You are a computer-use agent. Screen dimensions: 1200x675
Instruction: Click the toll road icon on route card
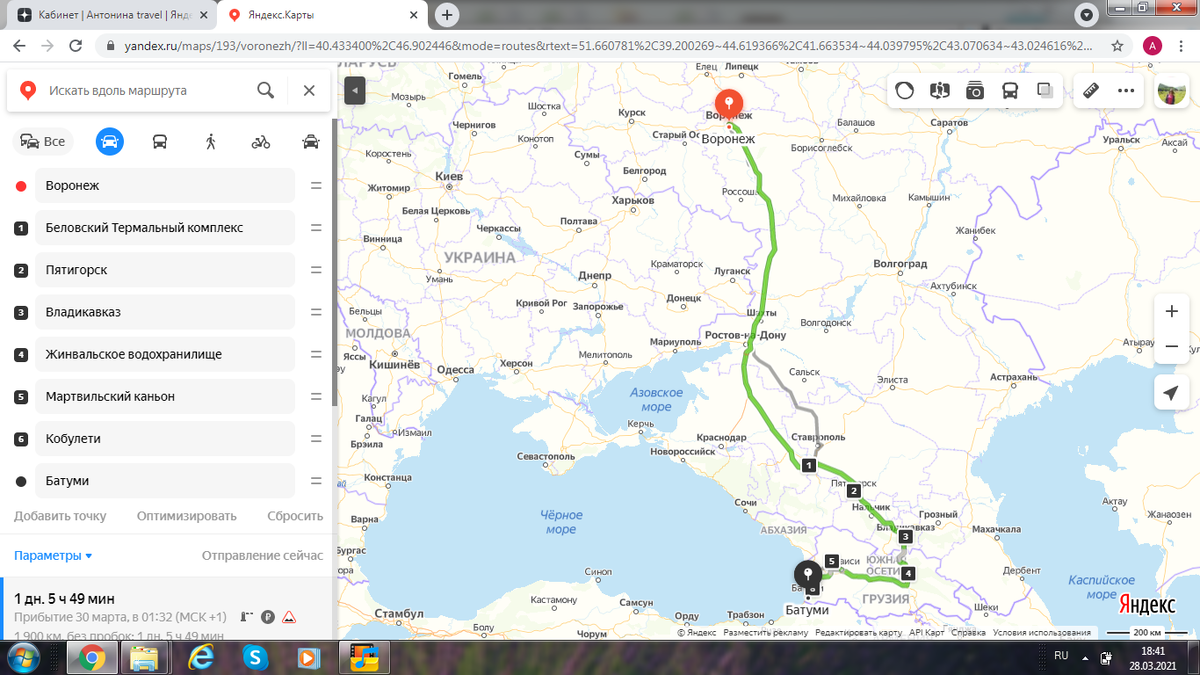point(247,617)
